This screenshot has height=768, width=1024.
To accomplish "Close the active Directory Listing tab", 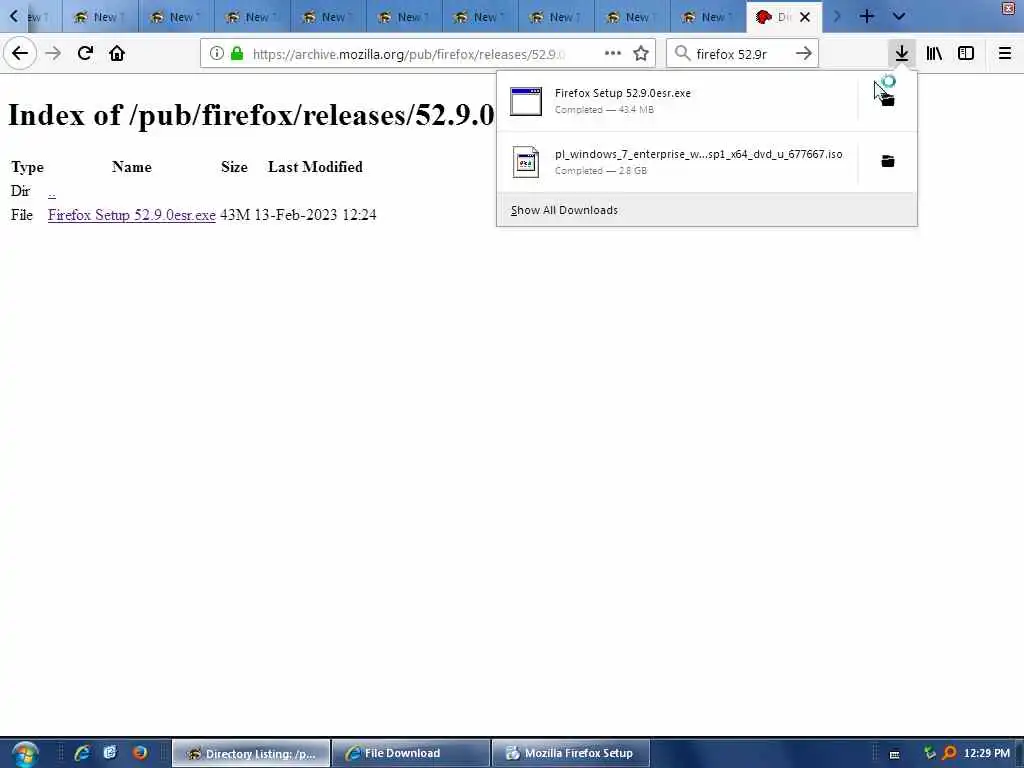I will click(805, 17).
